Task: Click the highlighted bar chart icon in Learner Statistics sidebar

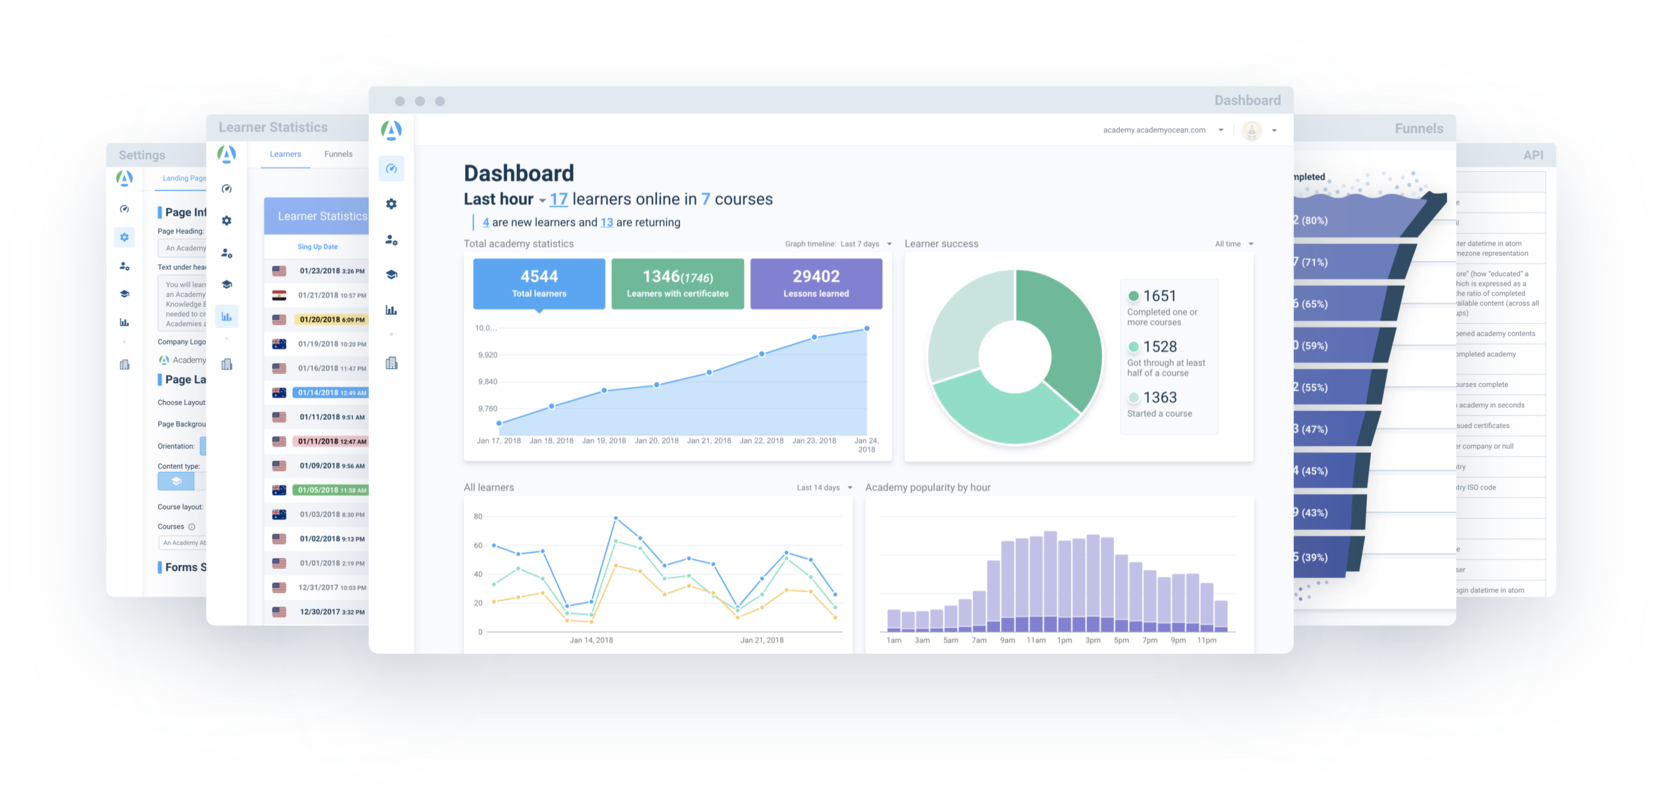Action: [227, 317]
